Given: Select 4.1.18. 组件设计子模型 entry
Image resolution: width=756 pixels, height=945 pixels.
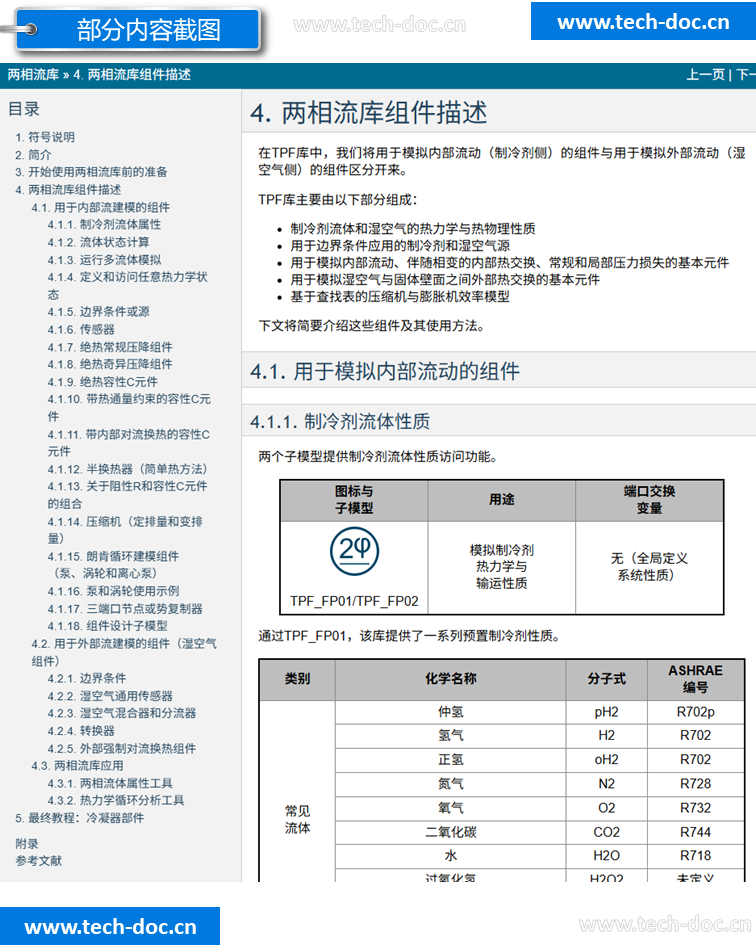Looking at the screenshot, I should pyautogui.click(x=107, y=626).
